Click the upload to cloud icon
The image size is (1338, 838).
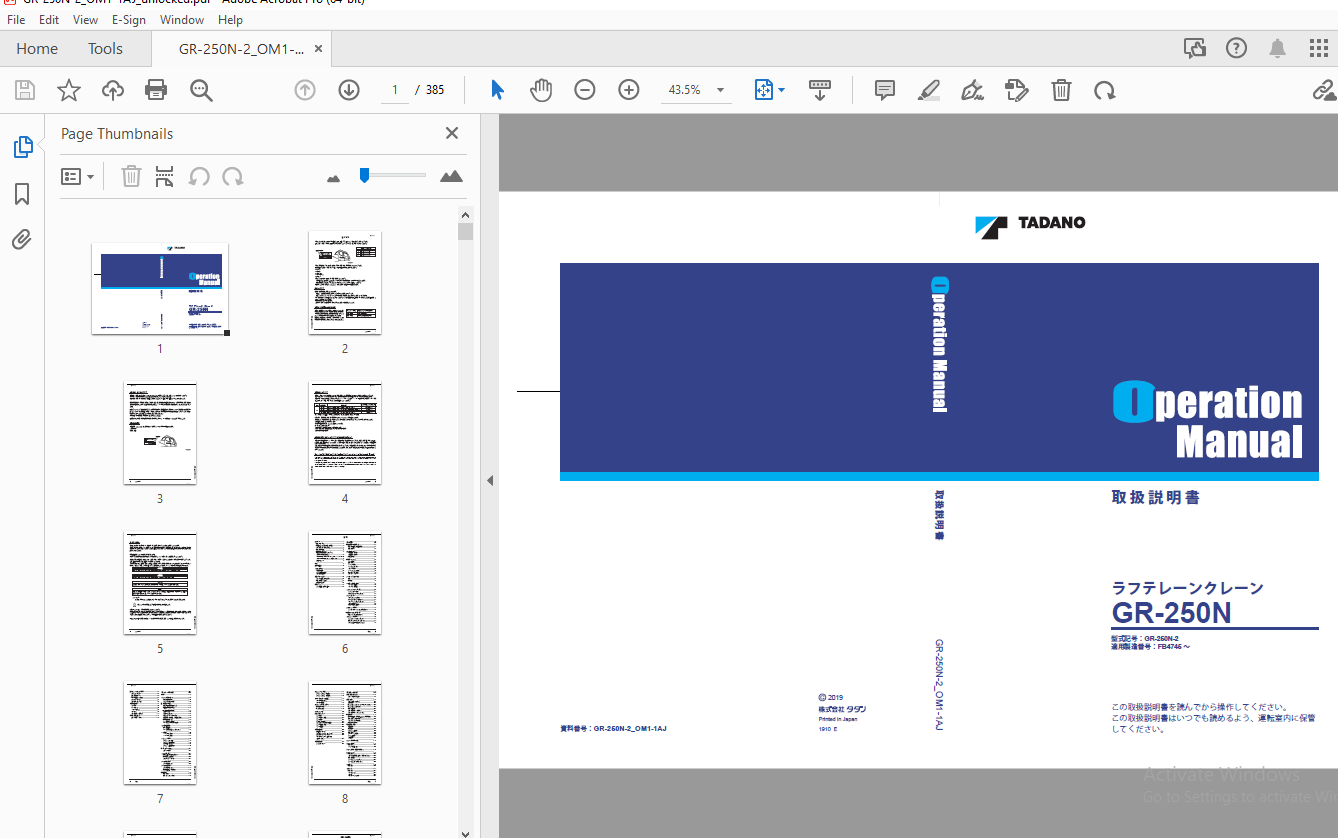pyautogui.click(x=113, y=91)
